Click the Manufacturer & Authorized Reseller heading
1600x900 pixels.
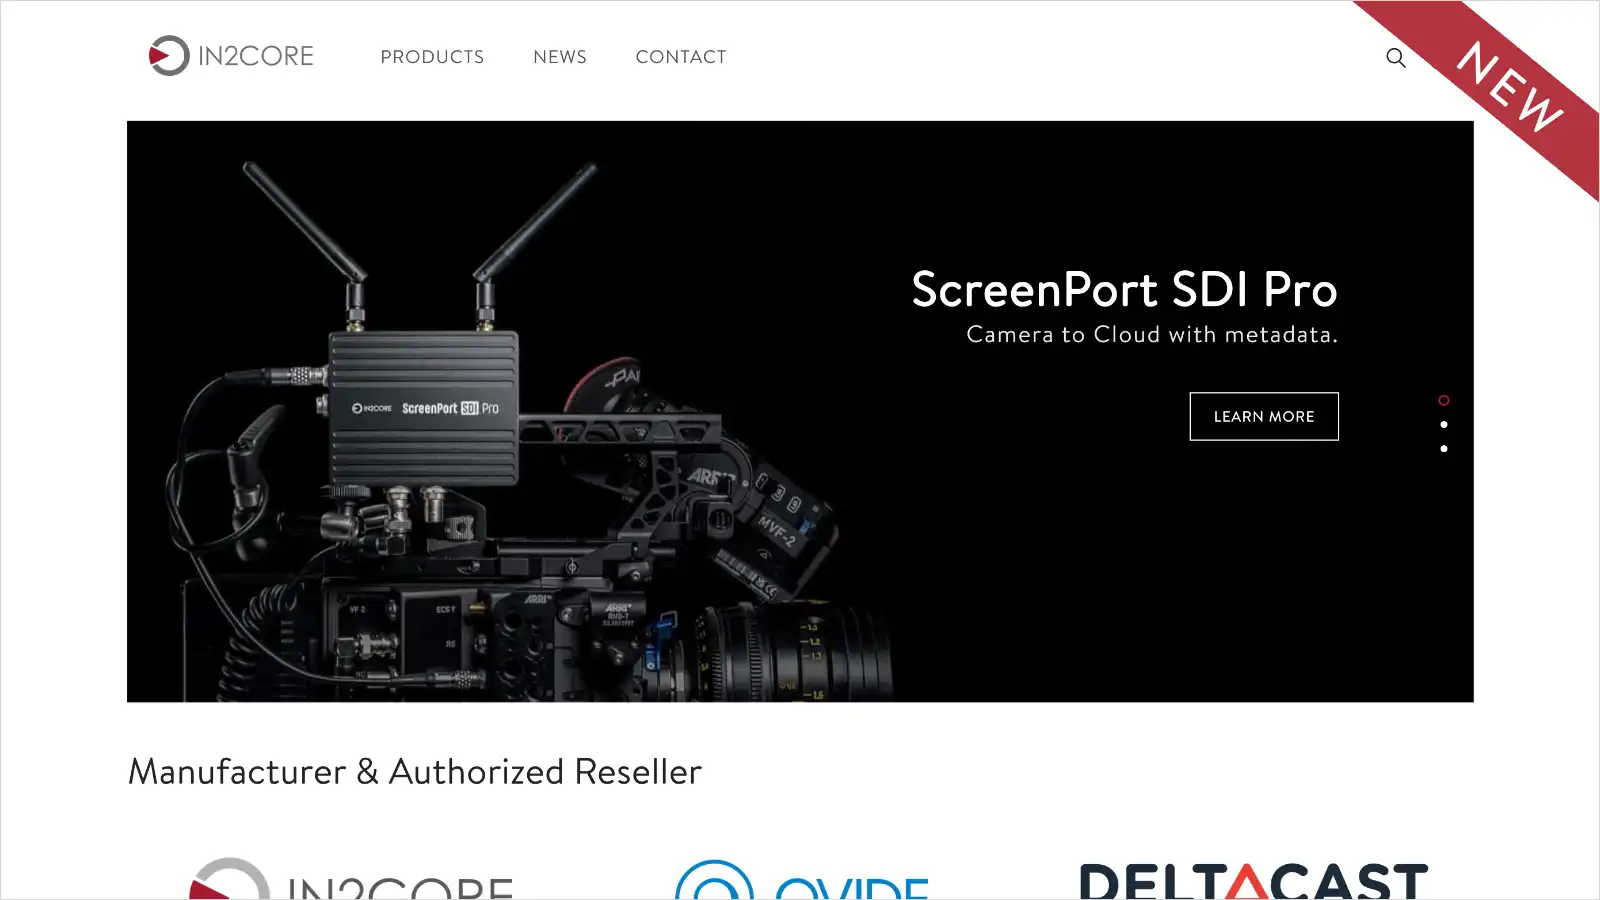(x=415, y=772)
